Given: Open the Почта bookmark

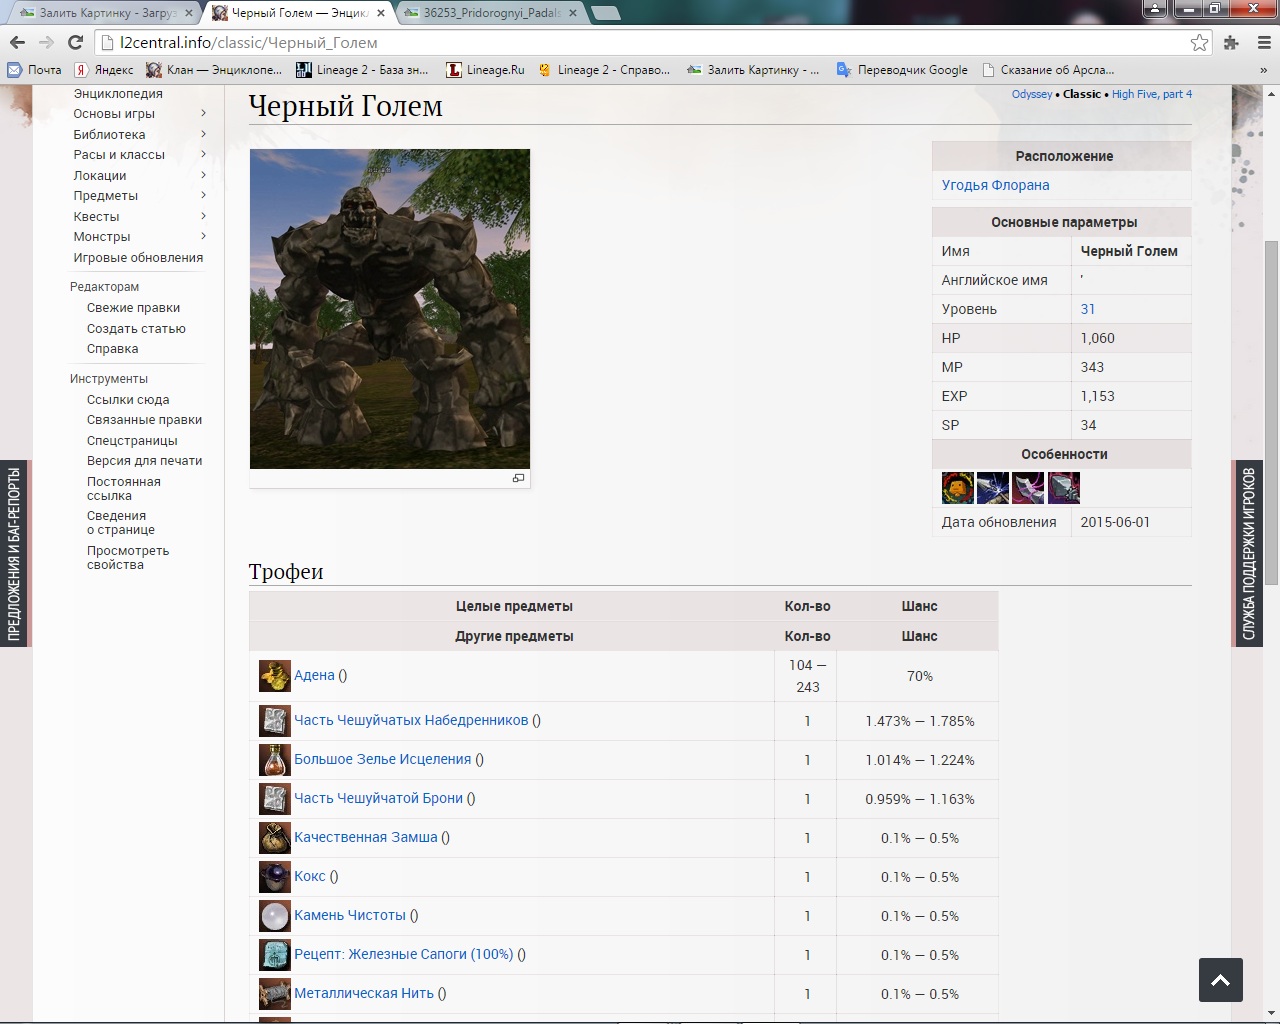Looking at the screenshot, I should click(35, 70).
